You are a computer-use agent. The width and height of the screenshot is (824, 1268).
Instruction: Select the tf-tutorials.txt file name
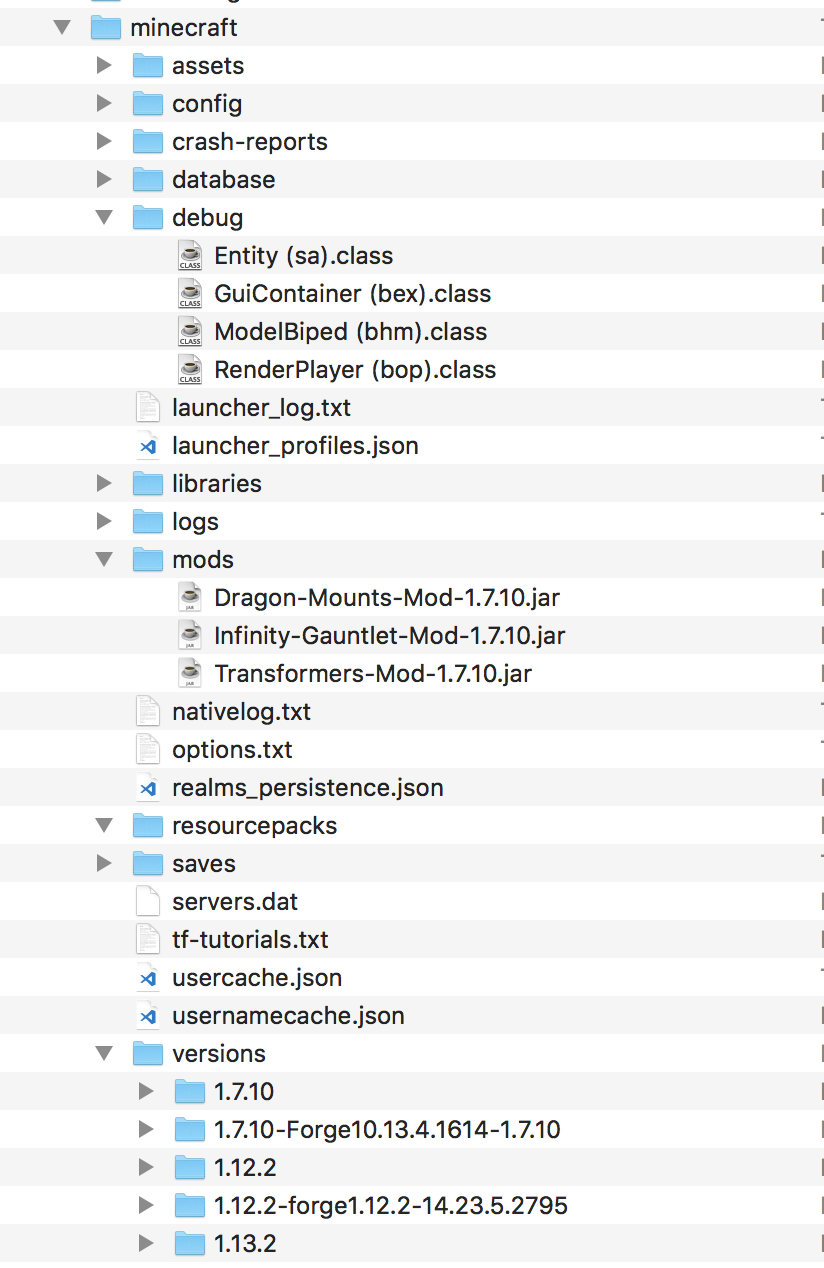pyautogui.click(x=250, y=940)
